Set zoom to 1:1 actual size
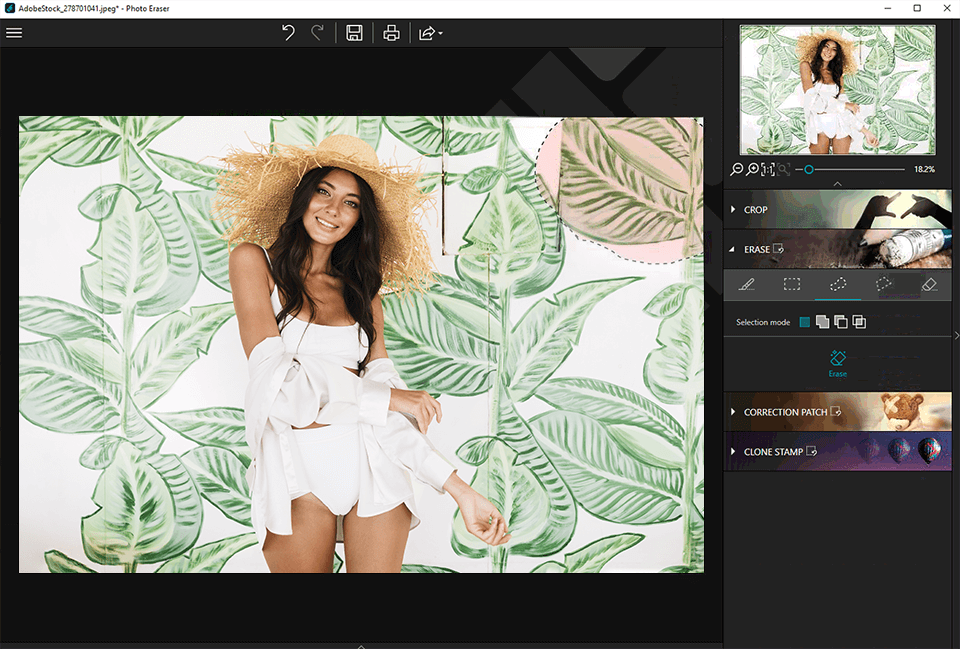960x649 pixels. pos(768,170)
